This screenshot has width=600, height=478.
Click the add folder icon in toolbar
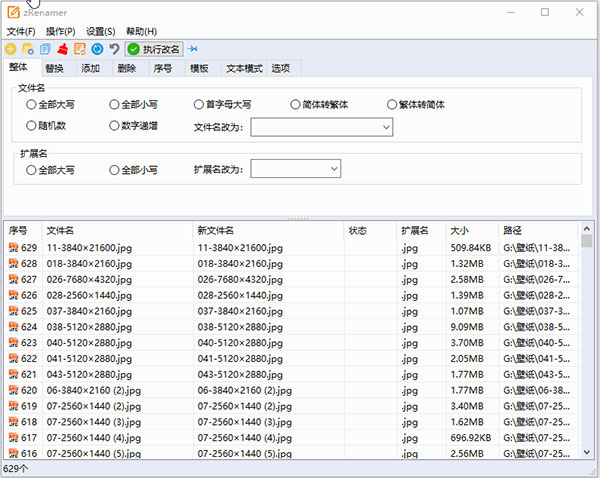click(x=27, y=49)
